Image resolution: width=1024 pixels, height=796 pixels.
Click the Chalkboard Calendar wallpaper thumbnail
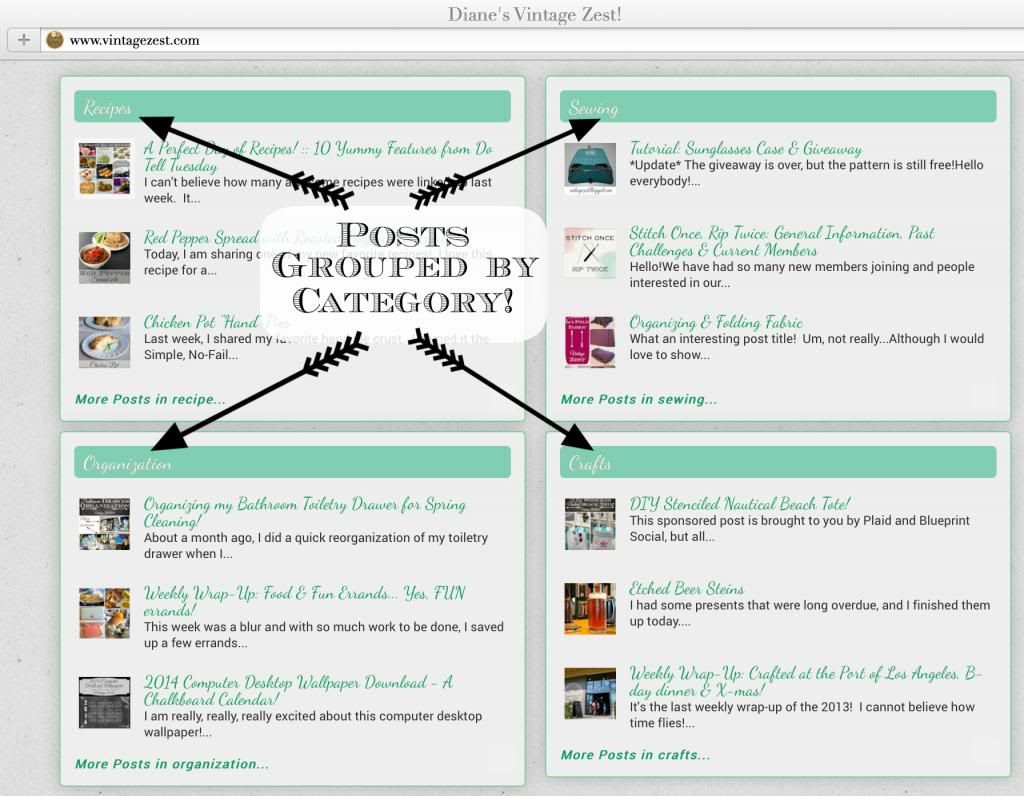coord(105,702)
